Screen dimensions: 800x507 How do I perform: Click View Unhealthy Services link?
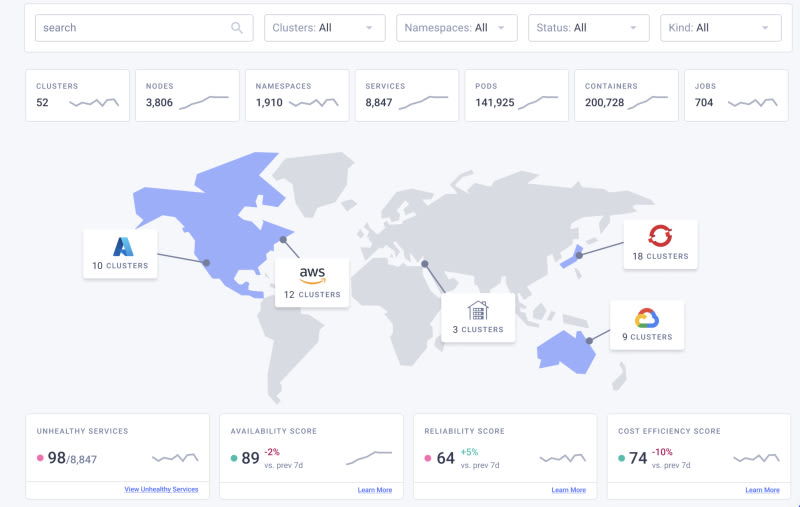pos(161,489)
